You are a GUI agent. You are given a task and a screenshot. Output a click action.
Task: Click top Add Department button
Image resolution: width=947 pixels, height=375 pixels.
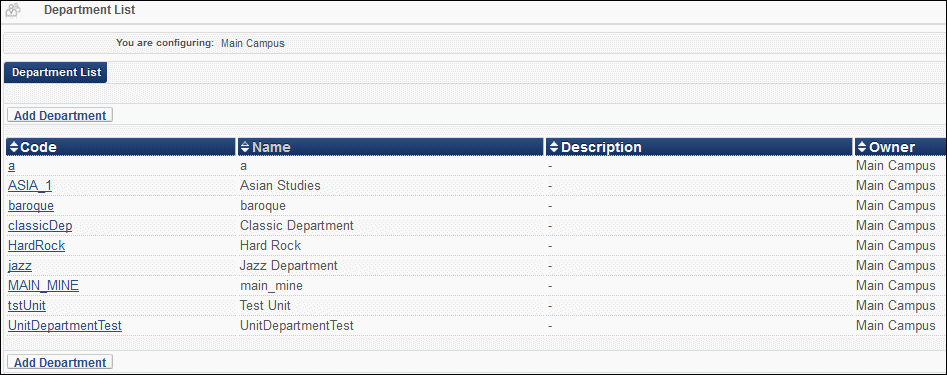[x=60, y=115]
